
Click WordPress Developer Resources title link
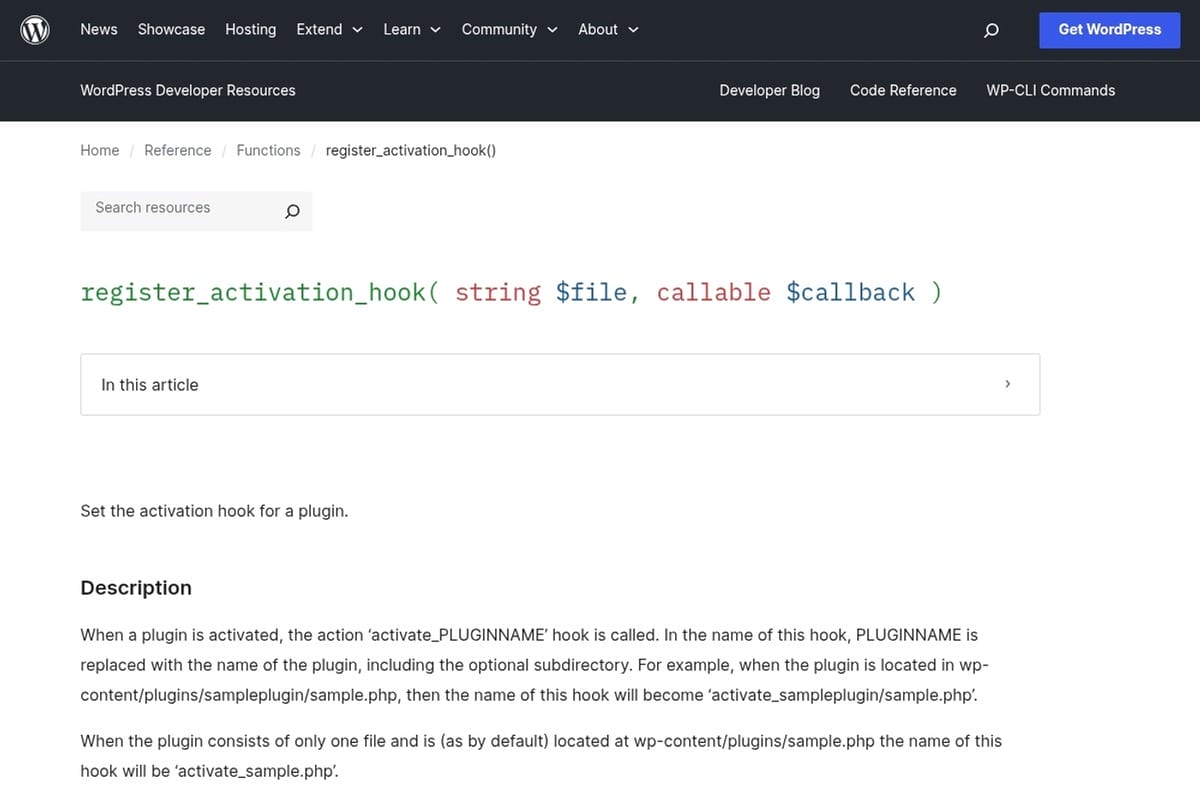click(188, 90)
